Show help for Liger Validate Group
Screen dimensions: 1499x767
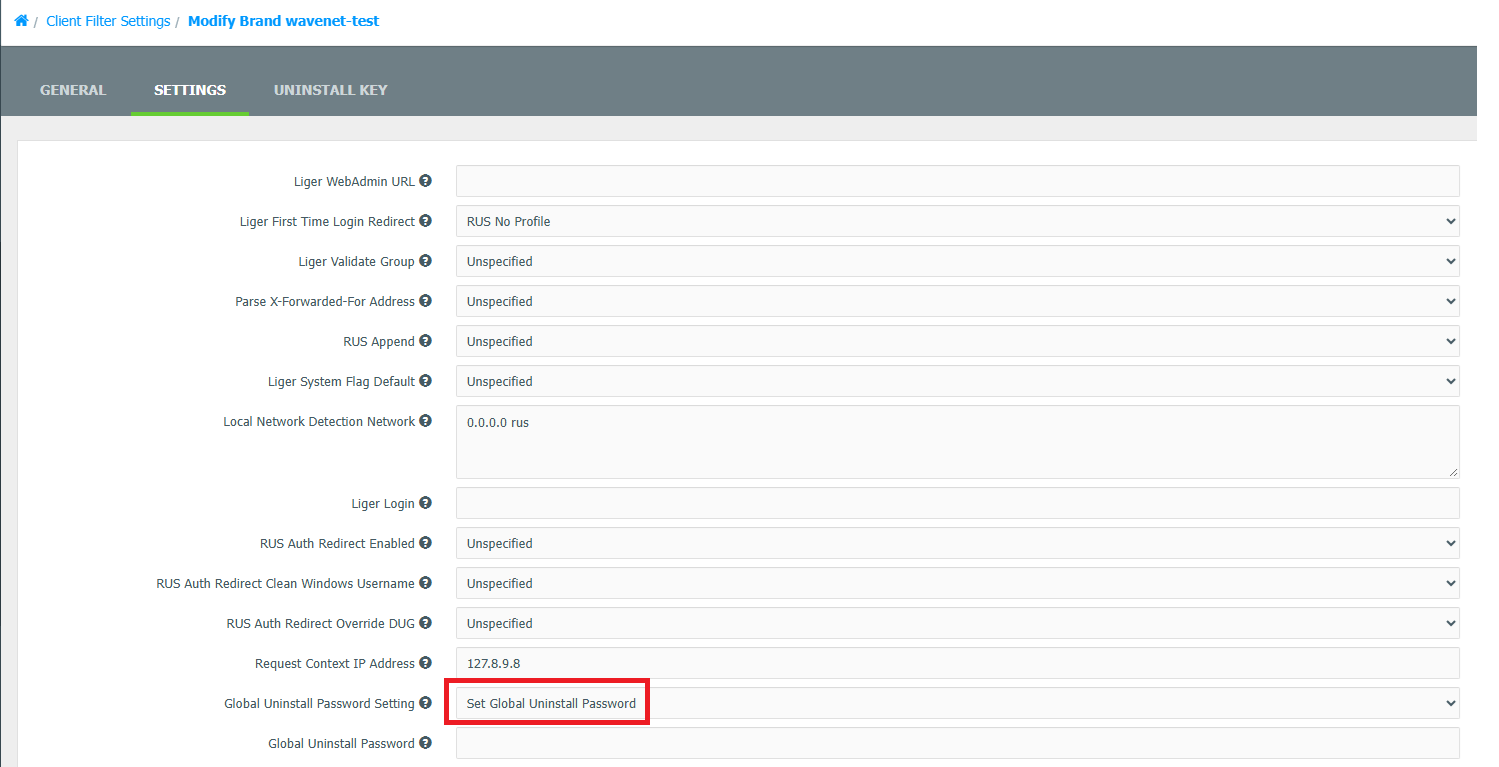pyautogui.click(x=425, y=261)
